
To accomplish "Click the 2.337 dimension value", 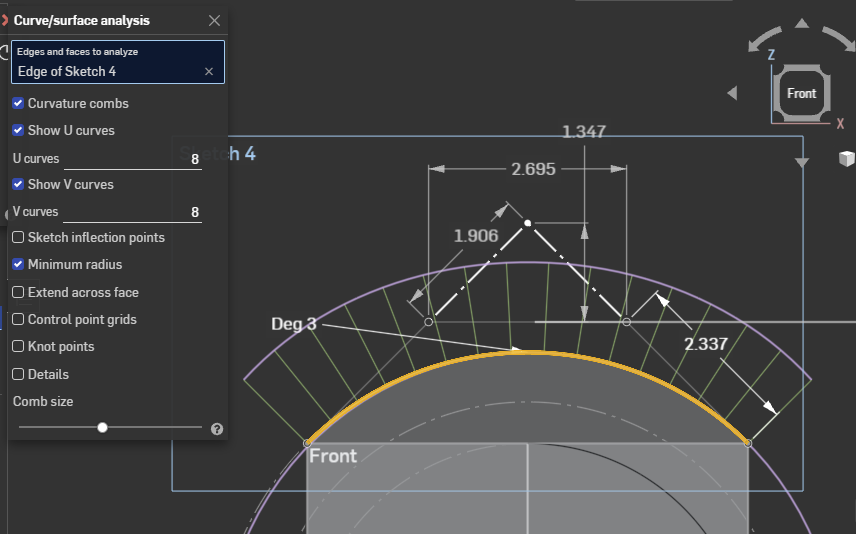I will coord(706,344).
